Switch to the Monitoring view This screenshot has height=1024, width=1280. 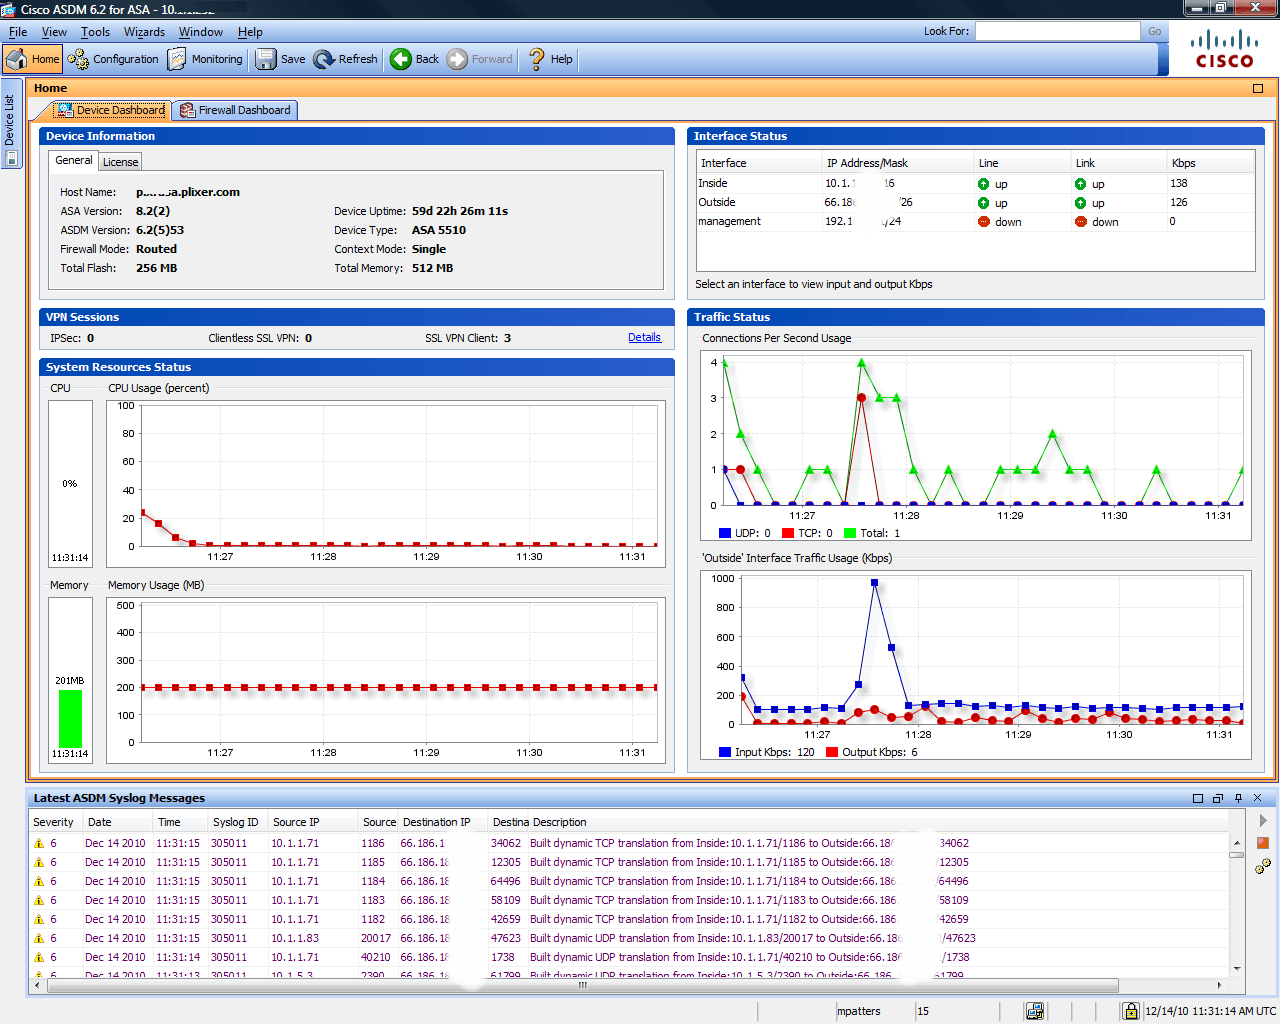[205, 58]
